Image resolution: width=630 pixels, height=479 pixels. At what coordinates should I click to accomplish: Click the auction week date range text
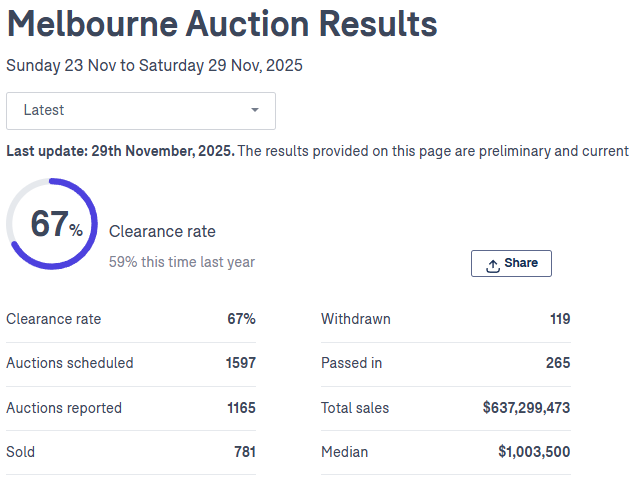coord(154,66)
